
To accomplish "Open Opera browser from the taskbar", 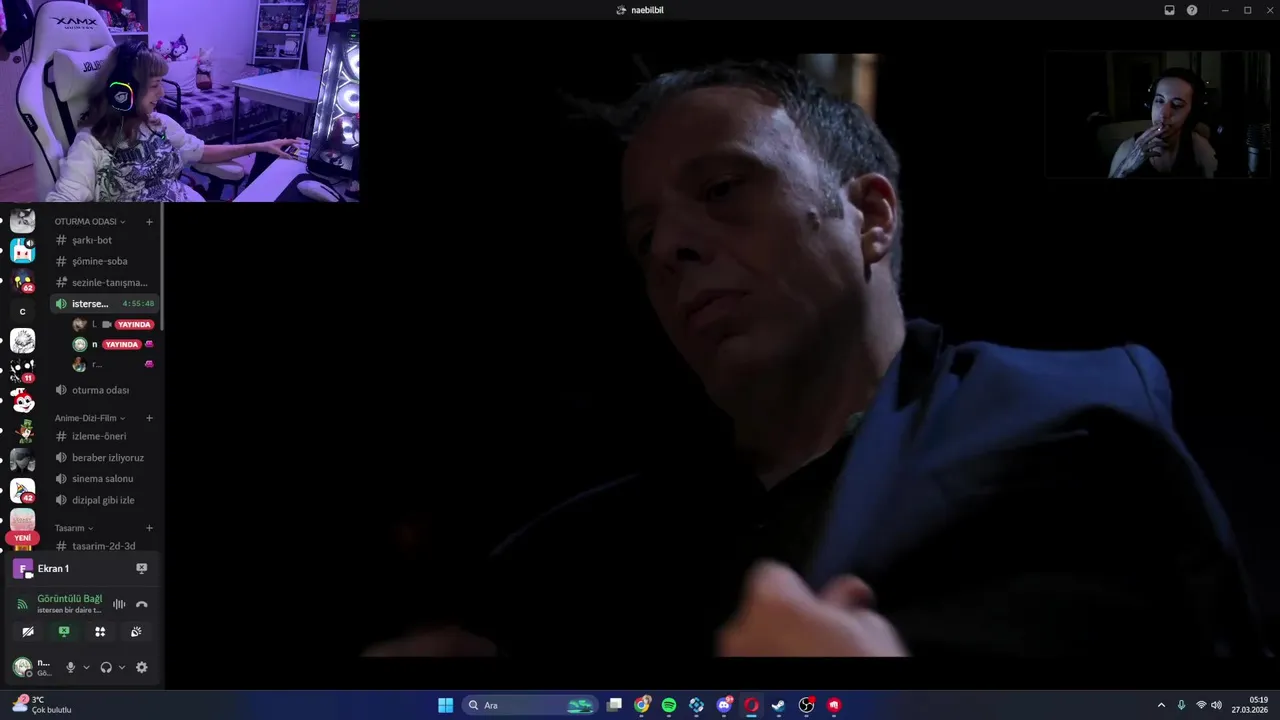I will point(751,705).
